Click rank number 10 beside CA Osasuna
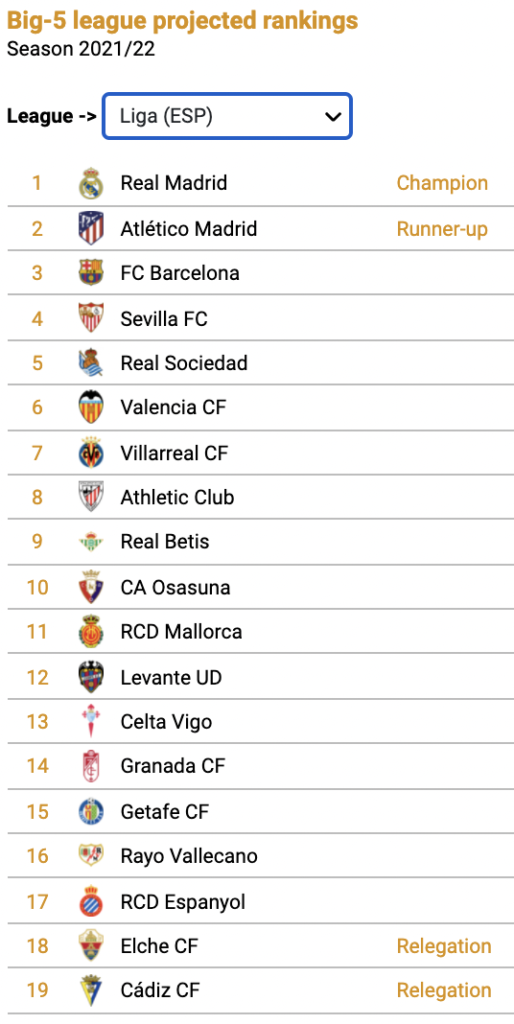Image resolution: width=514 pixels, height=1024 pixels. 37,587
